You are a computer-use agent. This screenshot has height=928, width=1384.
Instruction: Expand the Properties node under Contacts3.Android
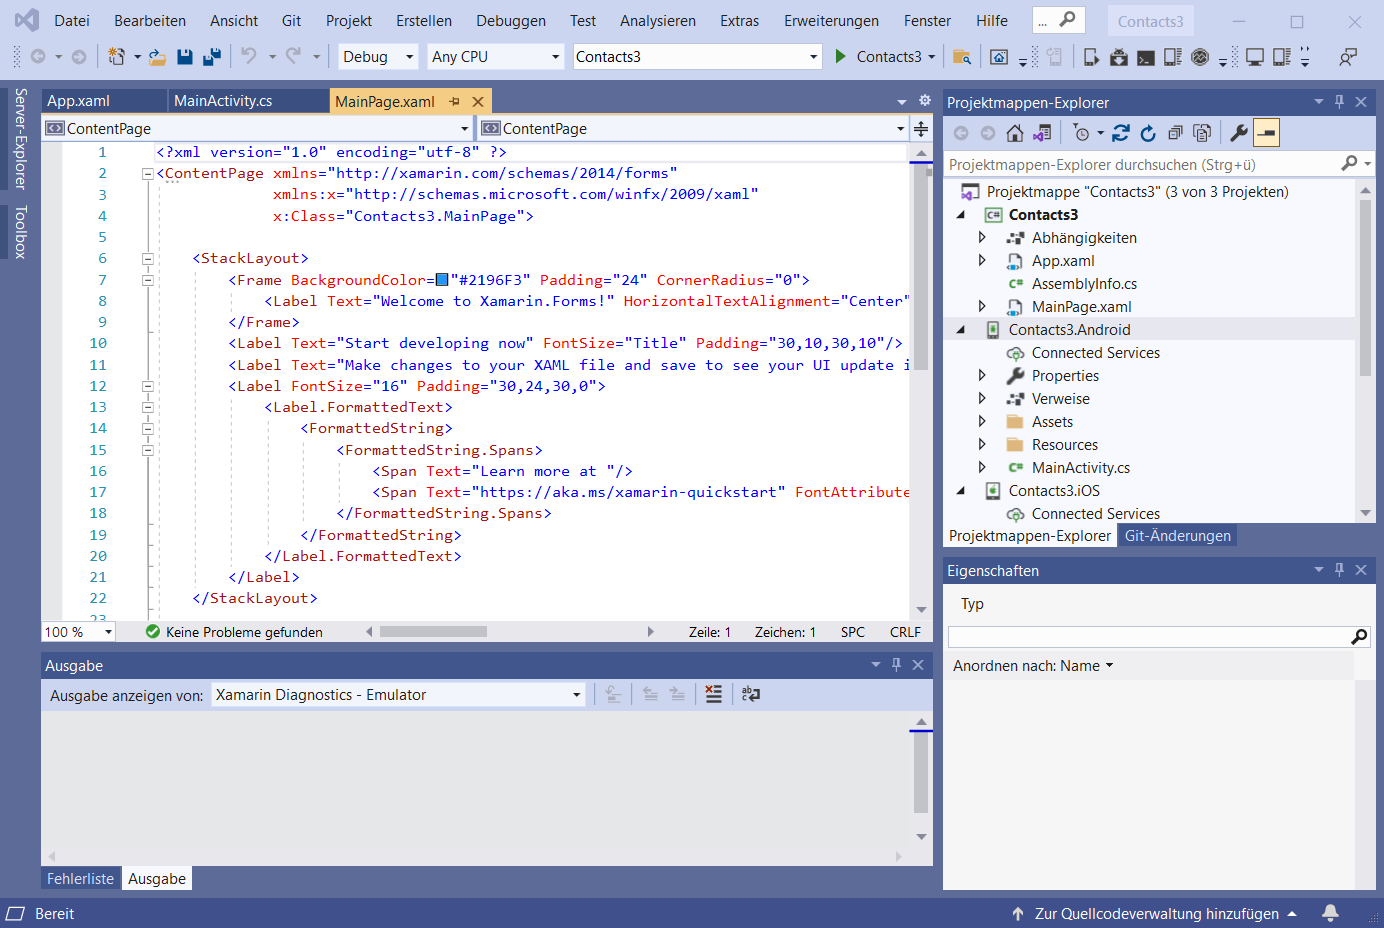(982, 376)
